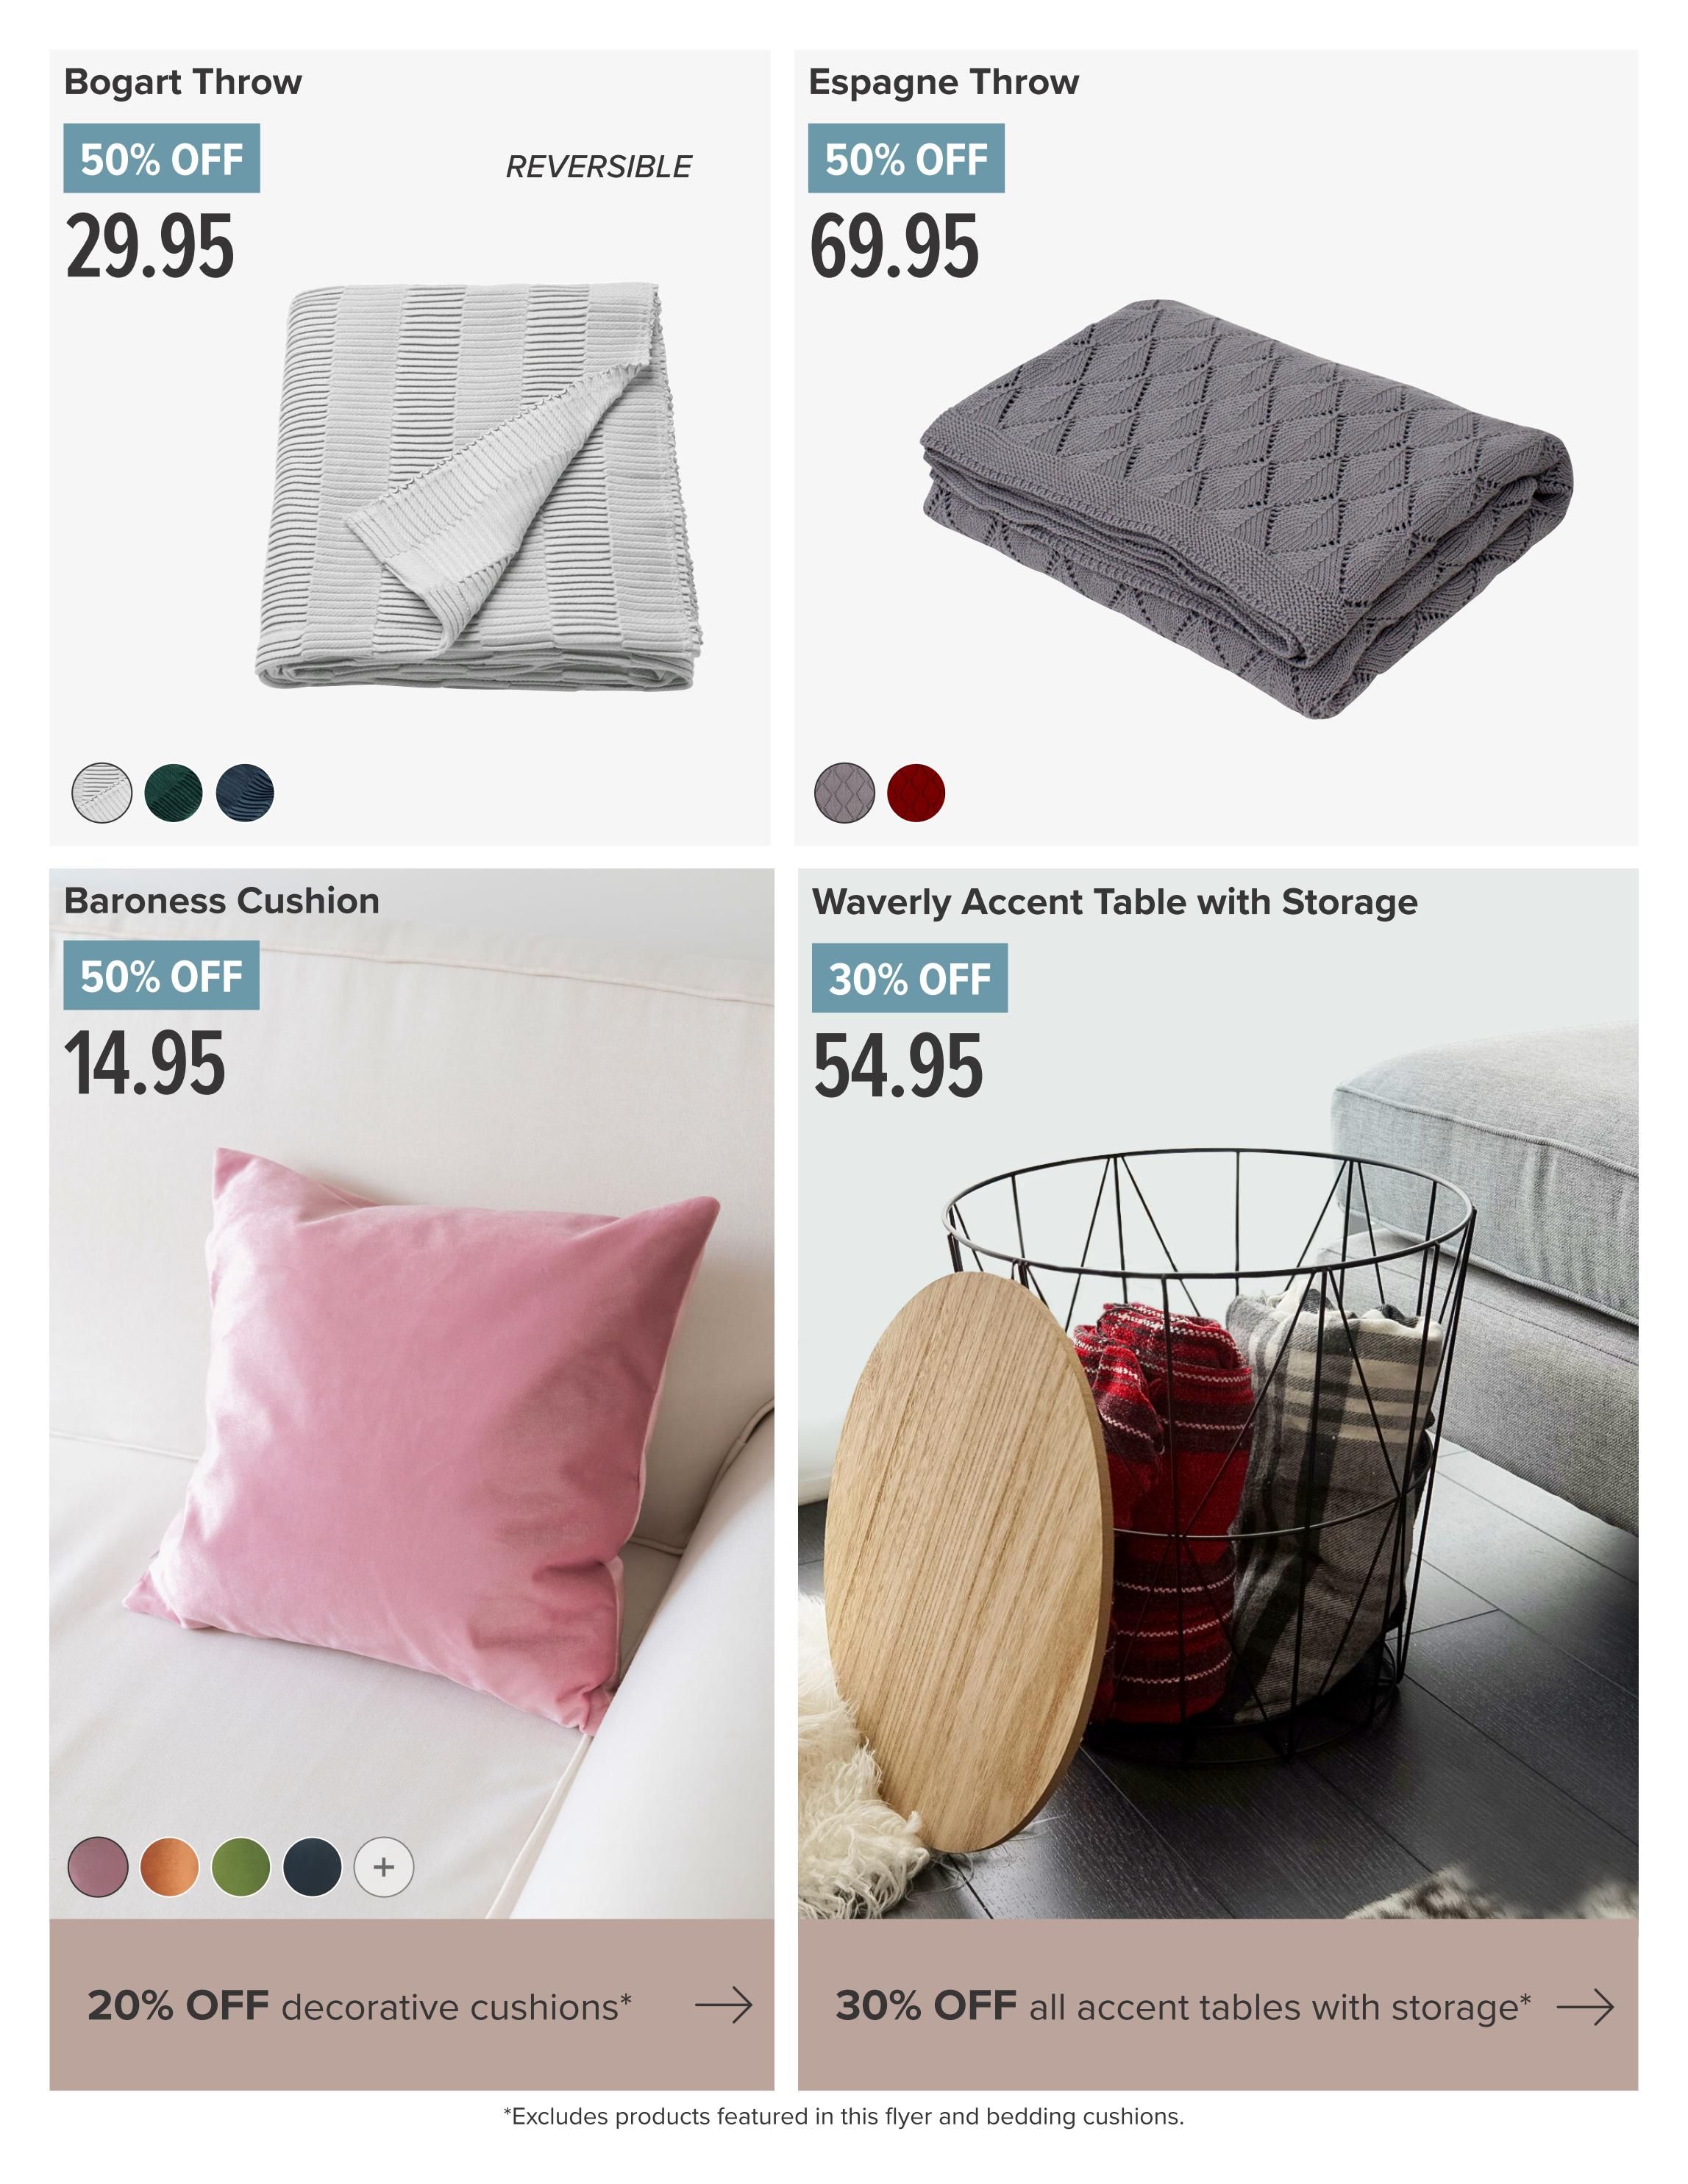Click arrow next to decorative cushions offer
1688x2184 pixels.
tap(724, 2005)
